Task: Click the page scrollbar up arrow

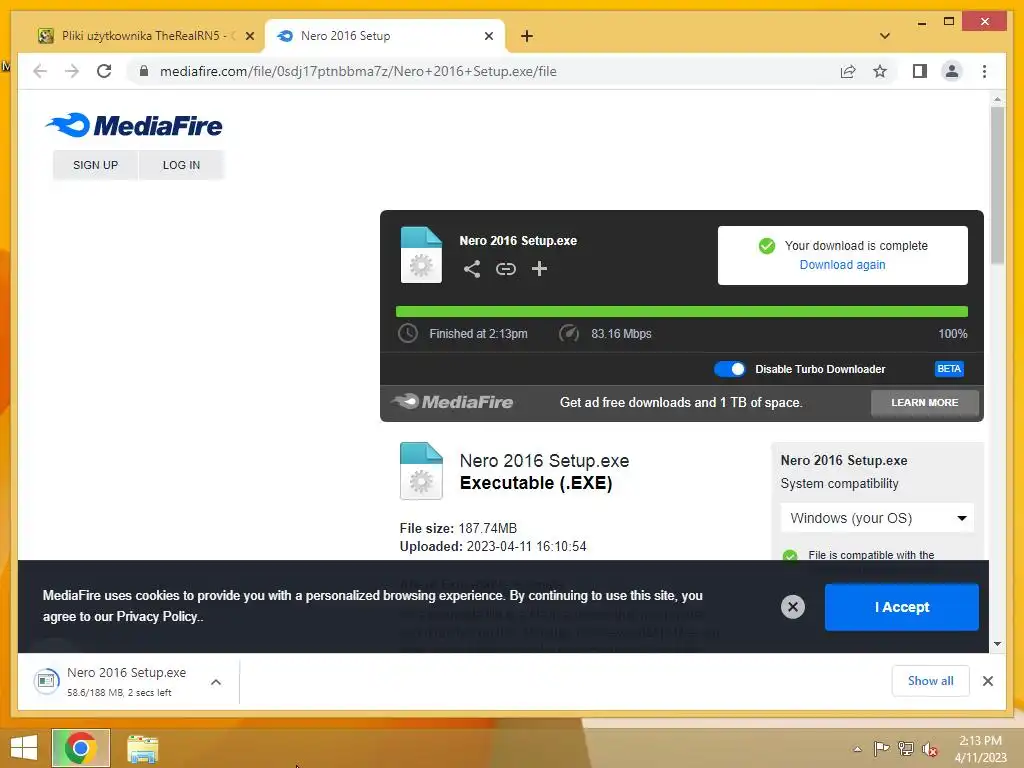Action: [997, 99]
